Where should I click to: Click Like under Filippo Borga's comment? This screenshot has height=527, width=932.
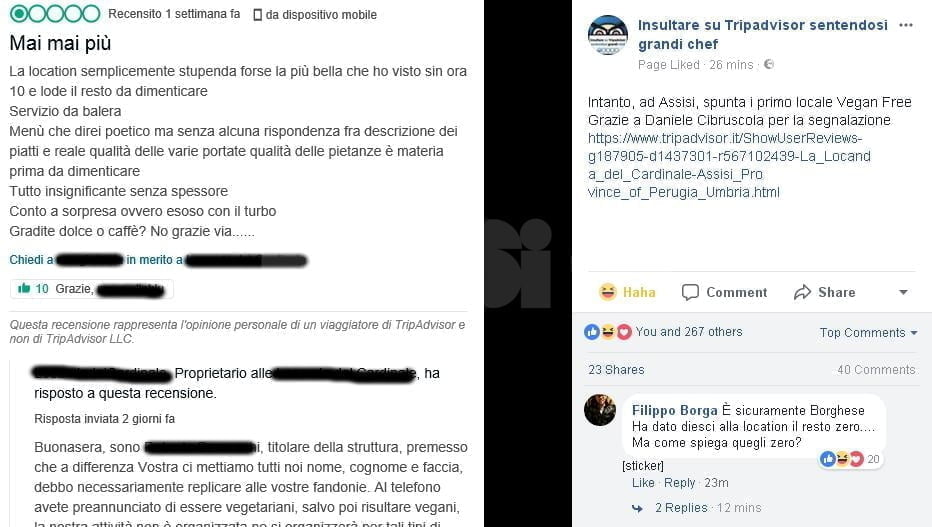click(643, 482)
